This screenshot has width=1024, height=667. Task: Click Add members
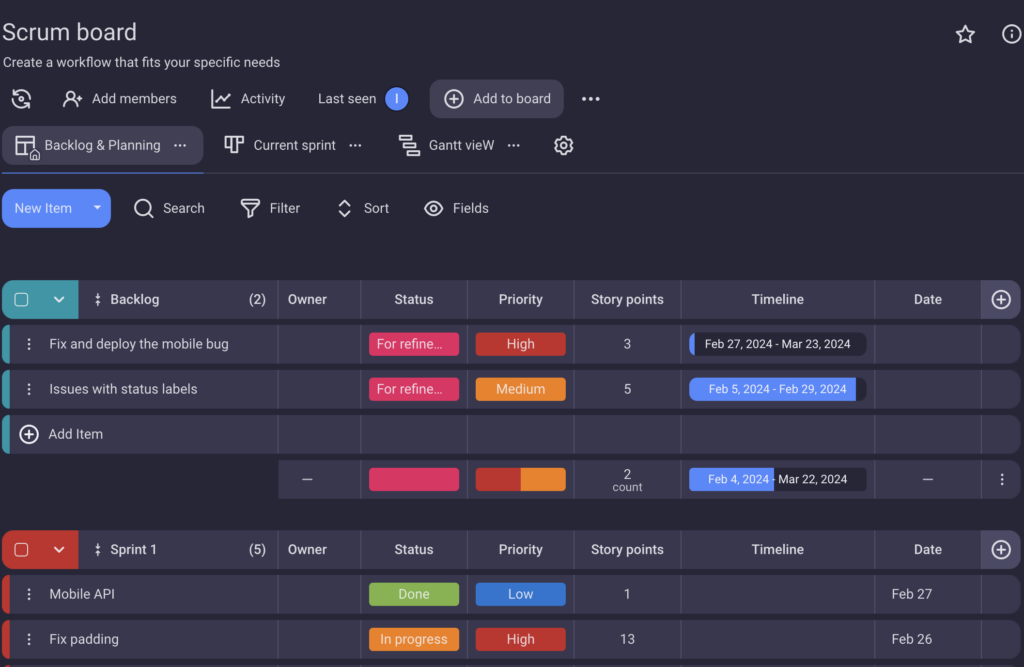pos(120,99)
